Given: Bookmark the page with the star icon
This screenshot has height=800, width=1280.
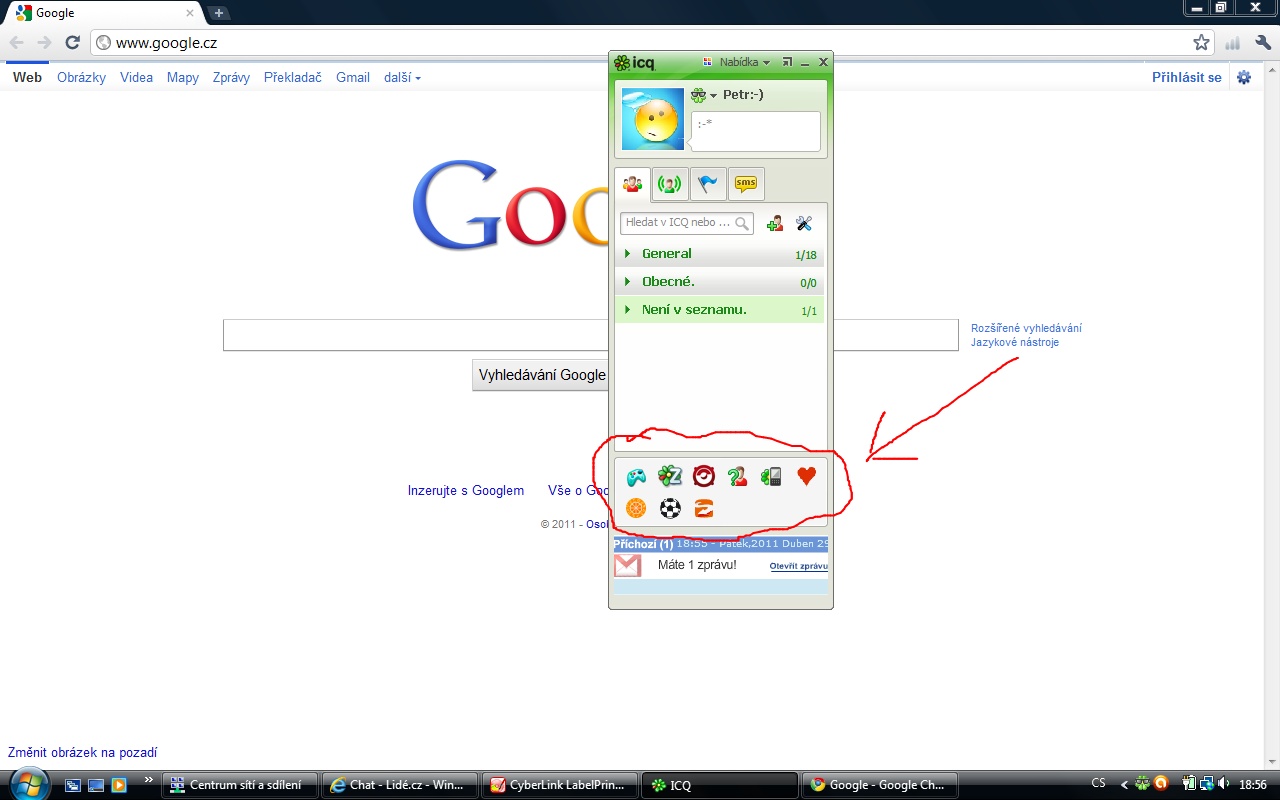Looking at the screenshot, I should click(1201, 43).
